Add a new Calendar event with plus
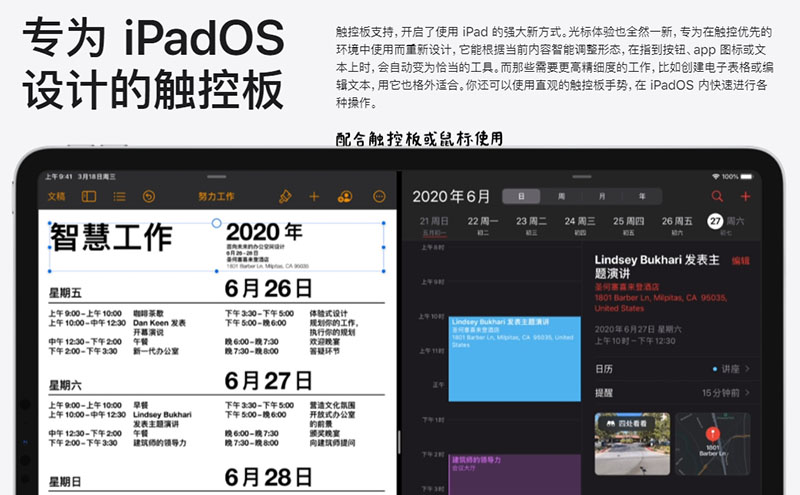800x495 pixels. pos(745,196)
